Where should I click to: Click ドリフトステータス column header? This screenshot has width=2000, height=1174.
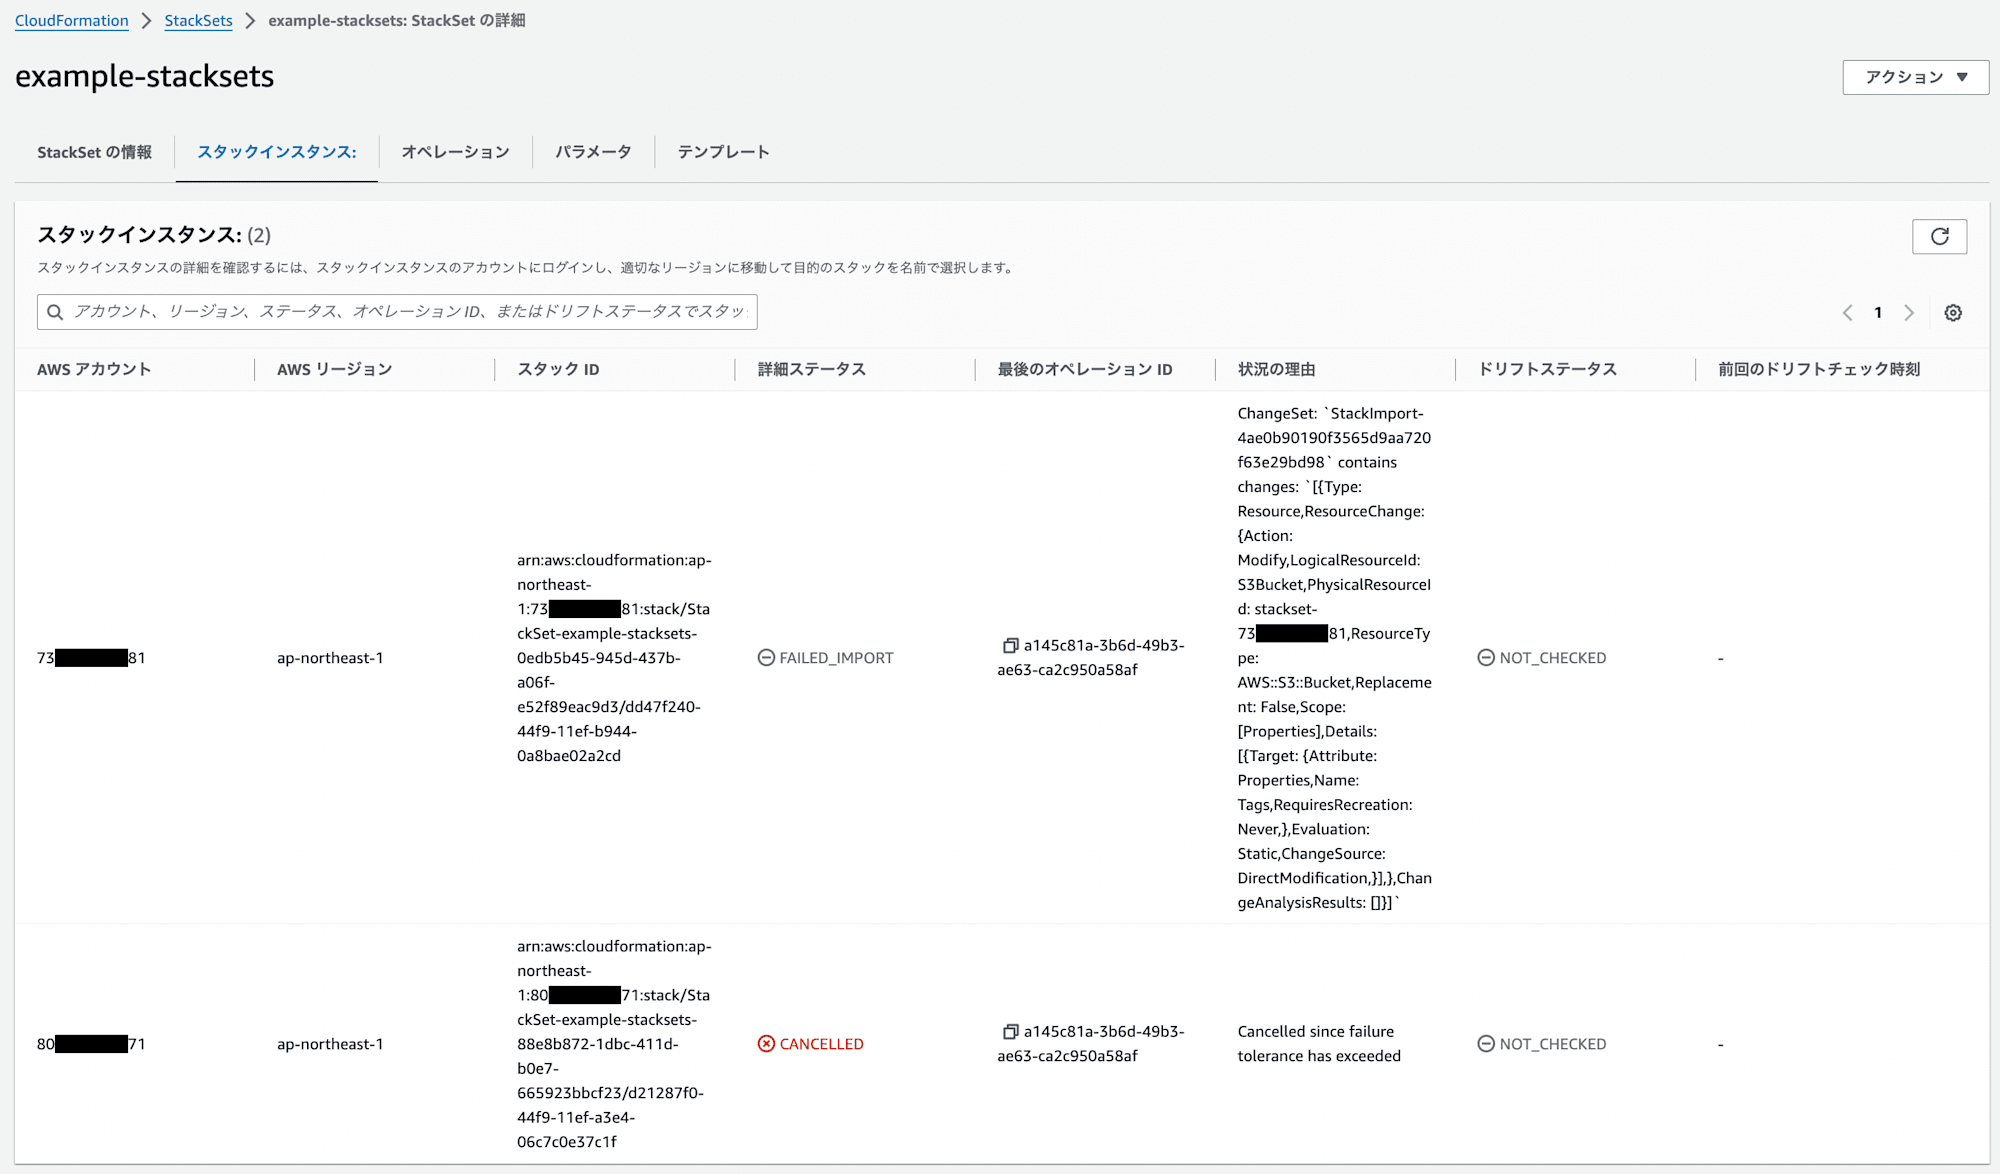(1547, 370)
